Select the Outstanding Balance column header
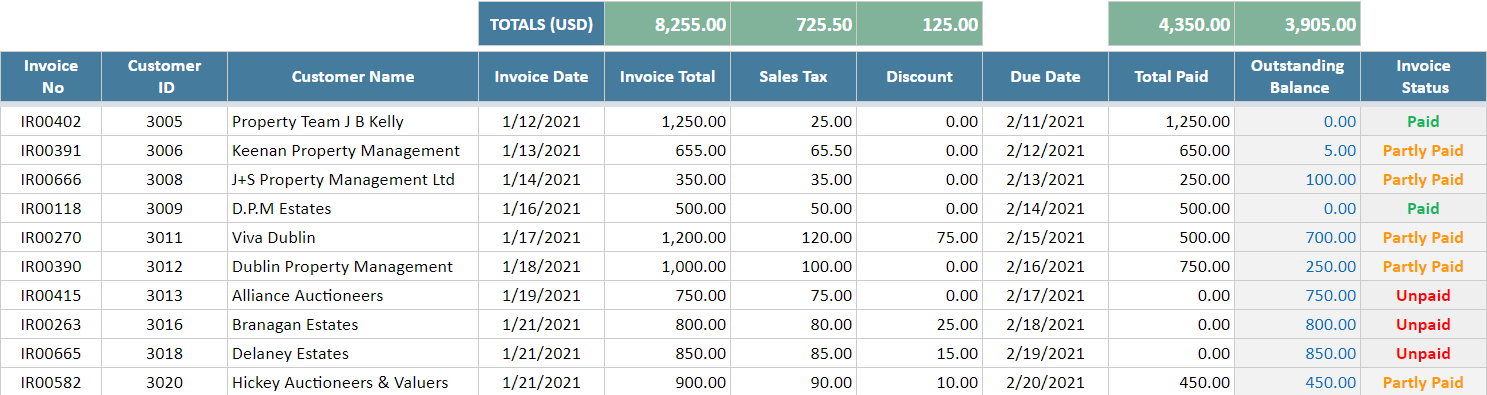1487x395 pixels. point(1297,77)
